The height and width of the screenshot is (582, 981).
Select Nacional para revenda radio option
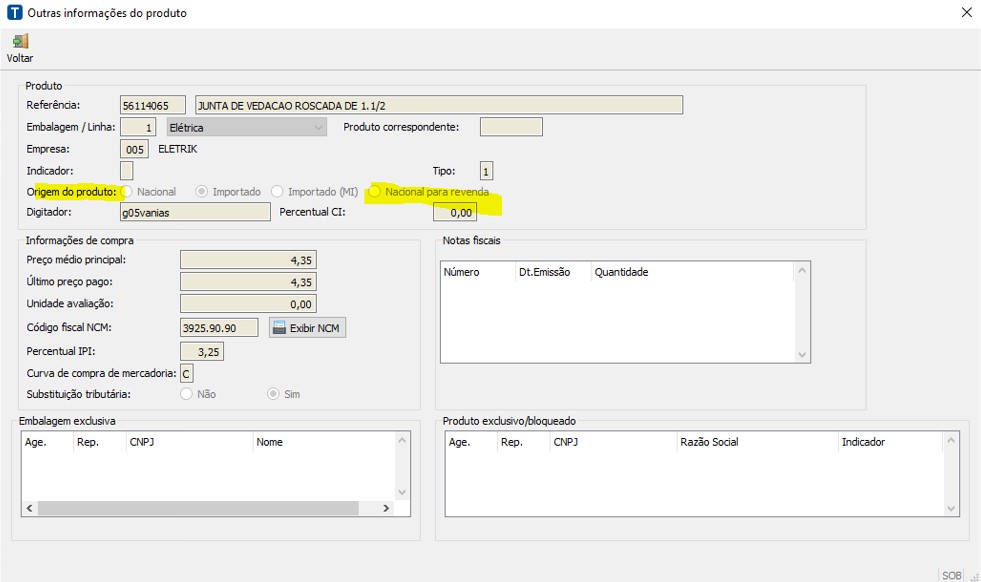[375, 191]
